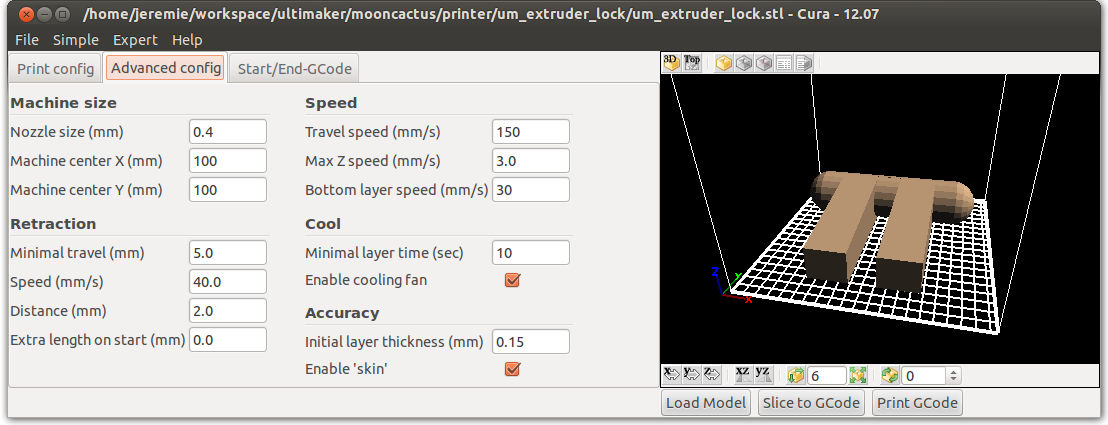The image size is (1108, 425).
Task: Click the Max Z speed input field
Action: (531, 161)
